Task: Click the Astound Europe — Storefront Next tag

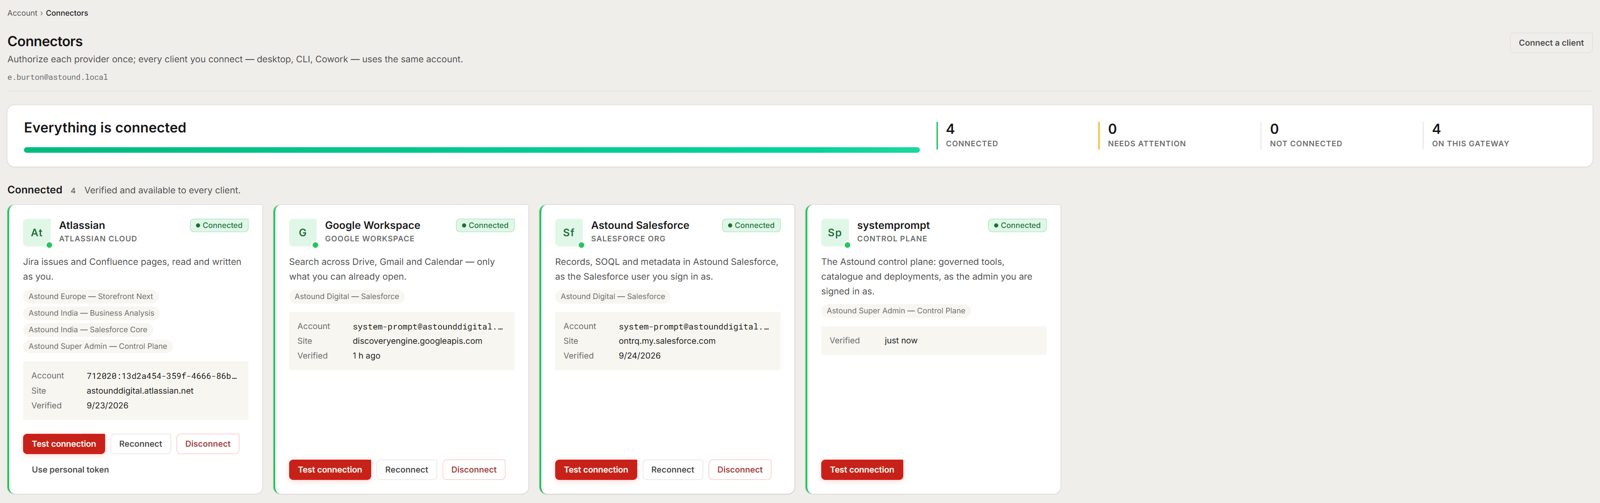Action: pos(91,296)
